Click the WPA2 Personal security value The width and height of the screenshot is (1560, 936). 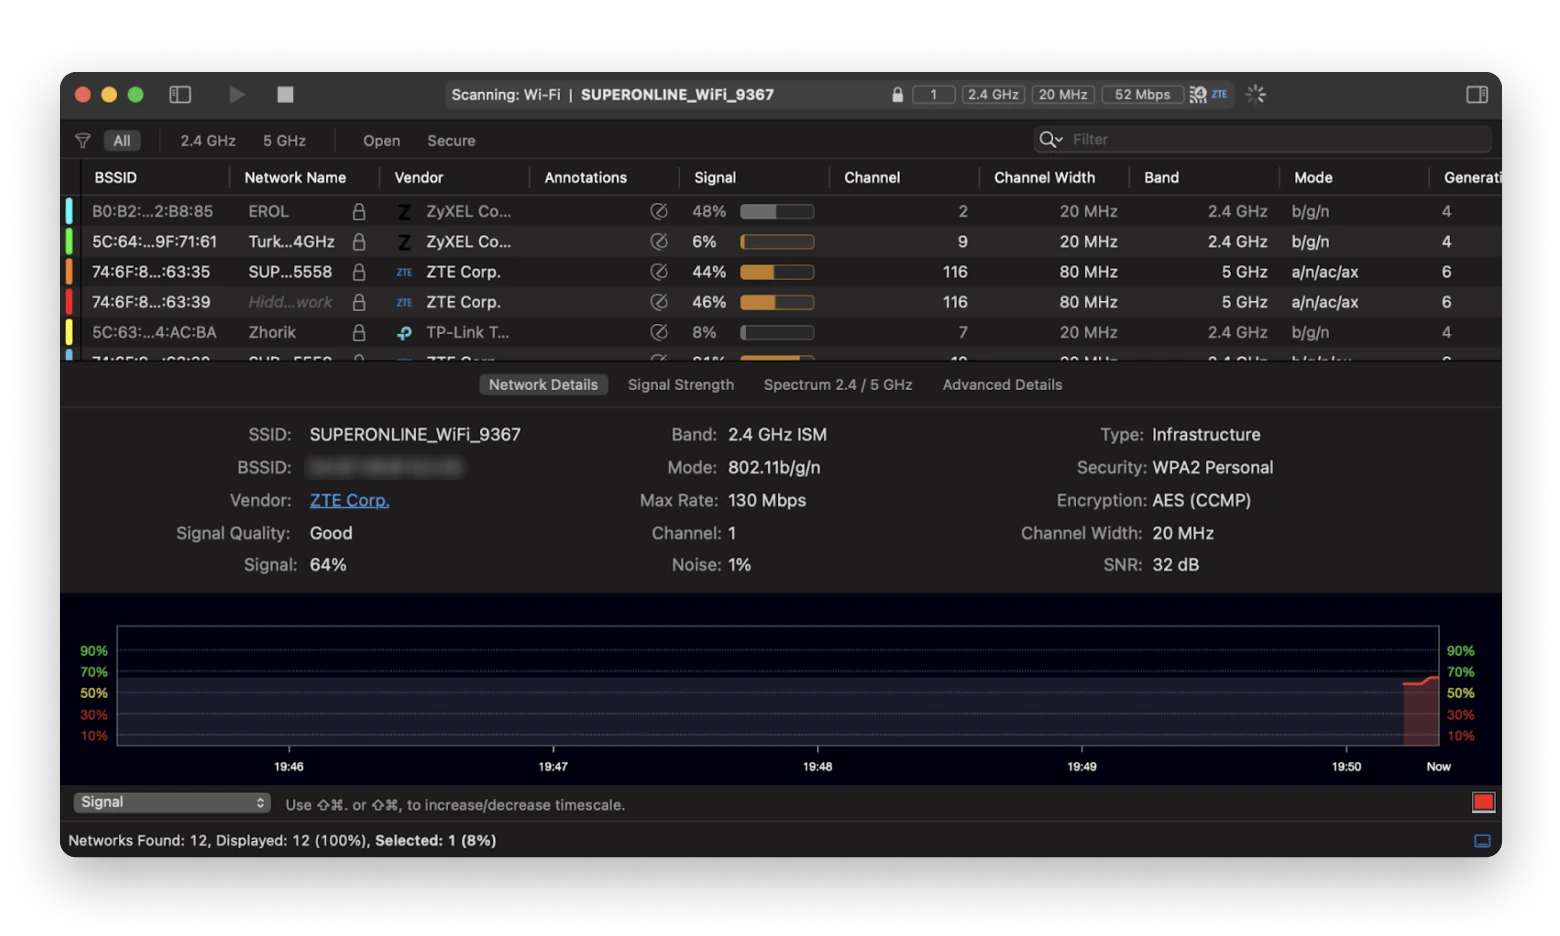pos(1213,467)
